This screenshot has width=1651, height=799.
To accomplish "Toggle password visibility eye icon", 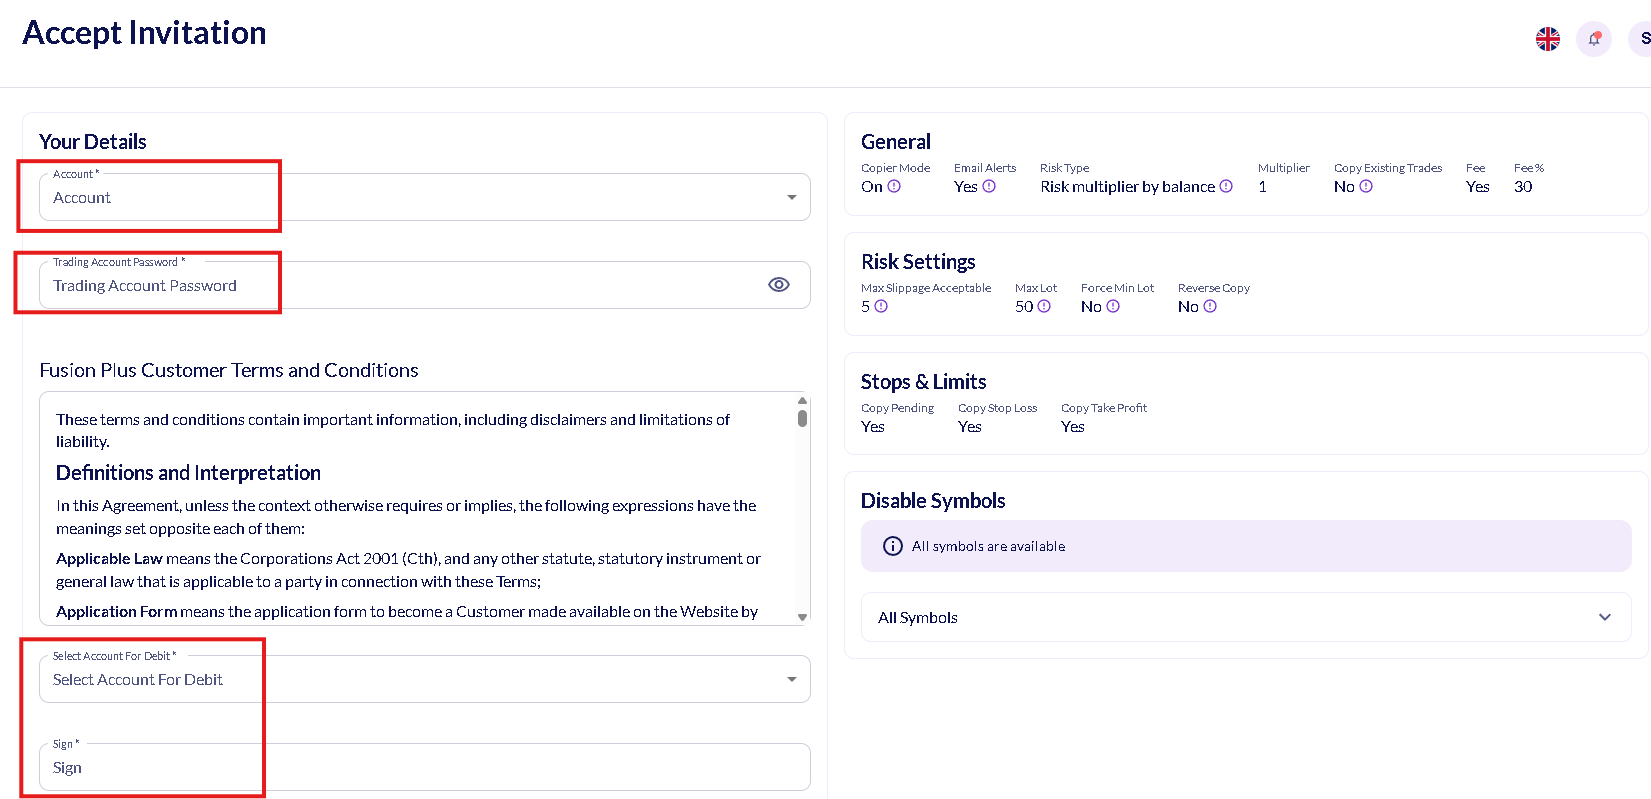I will click(x=778, y=285).
